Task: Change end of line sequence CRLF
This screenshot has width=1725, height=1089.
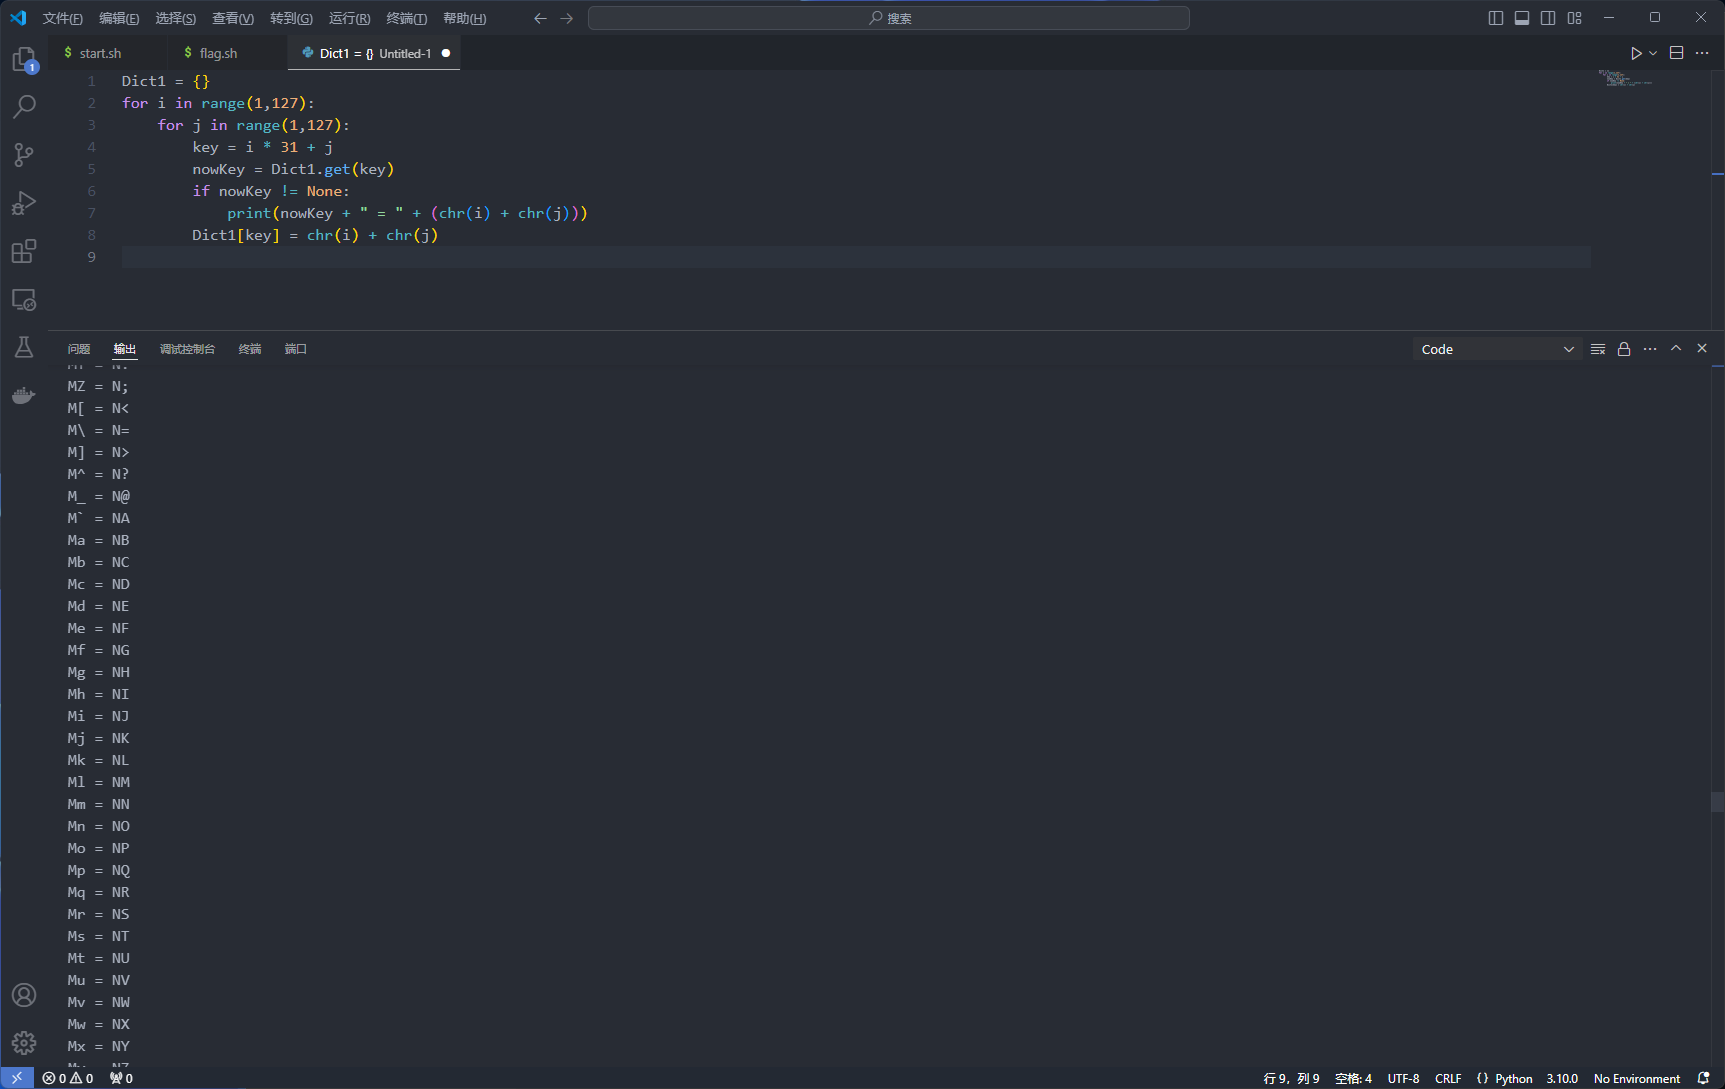Action: [x=1448, y=1078]
